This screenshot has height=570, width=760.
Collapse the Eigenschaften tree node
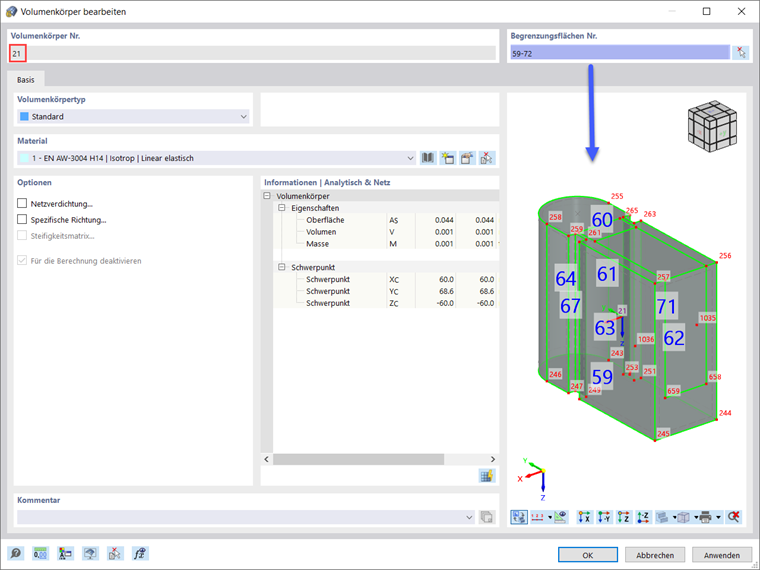click(x=282, y=207)
